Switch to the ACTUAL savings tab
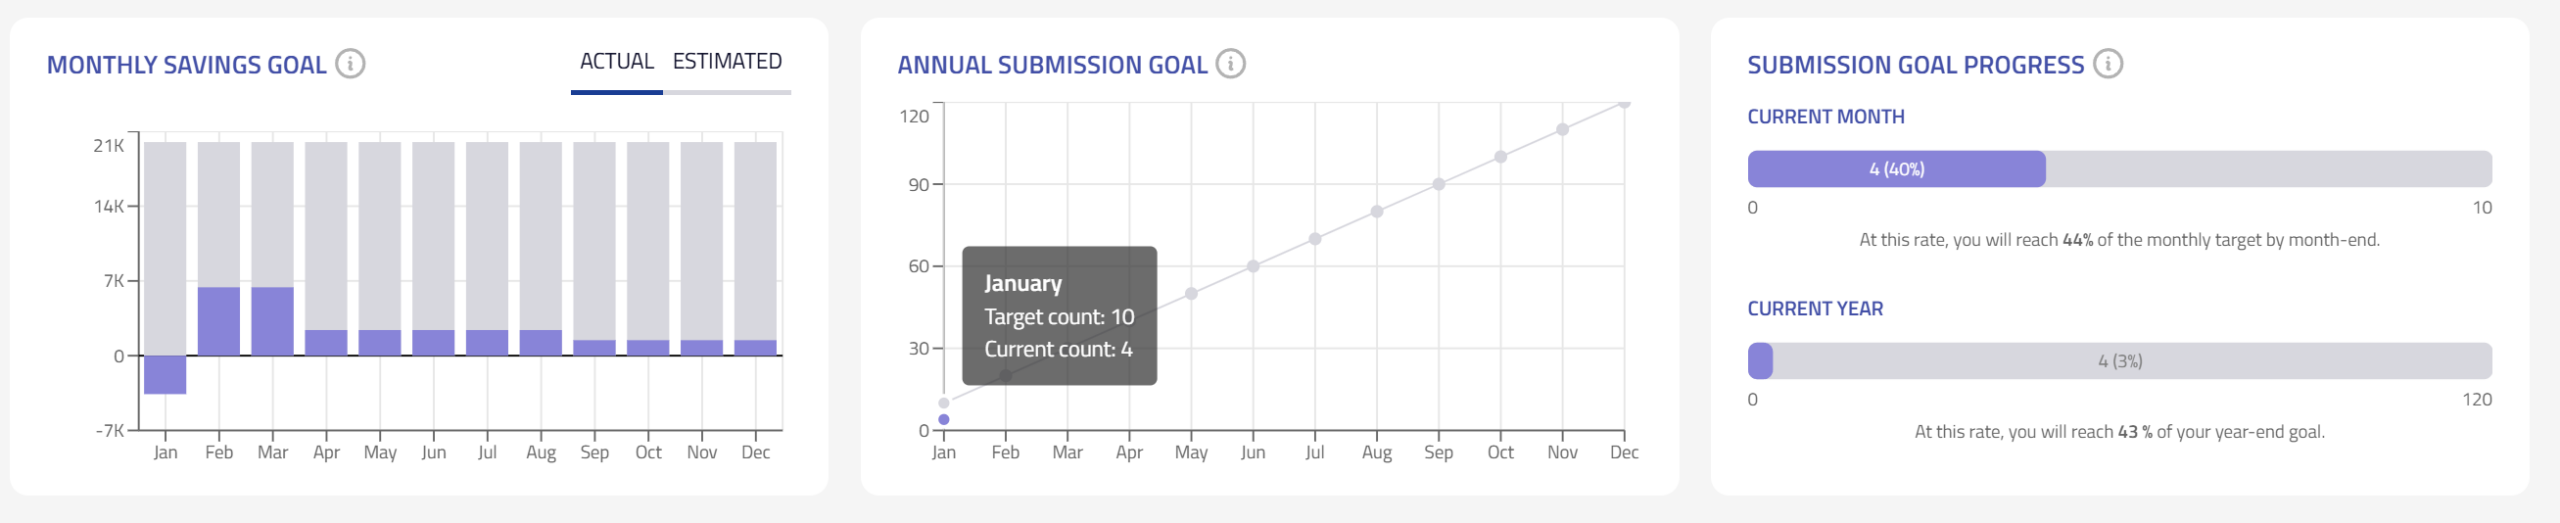The height and width of the screenshot is (523, 2560). click(x=616, y=62)
